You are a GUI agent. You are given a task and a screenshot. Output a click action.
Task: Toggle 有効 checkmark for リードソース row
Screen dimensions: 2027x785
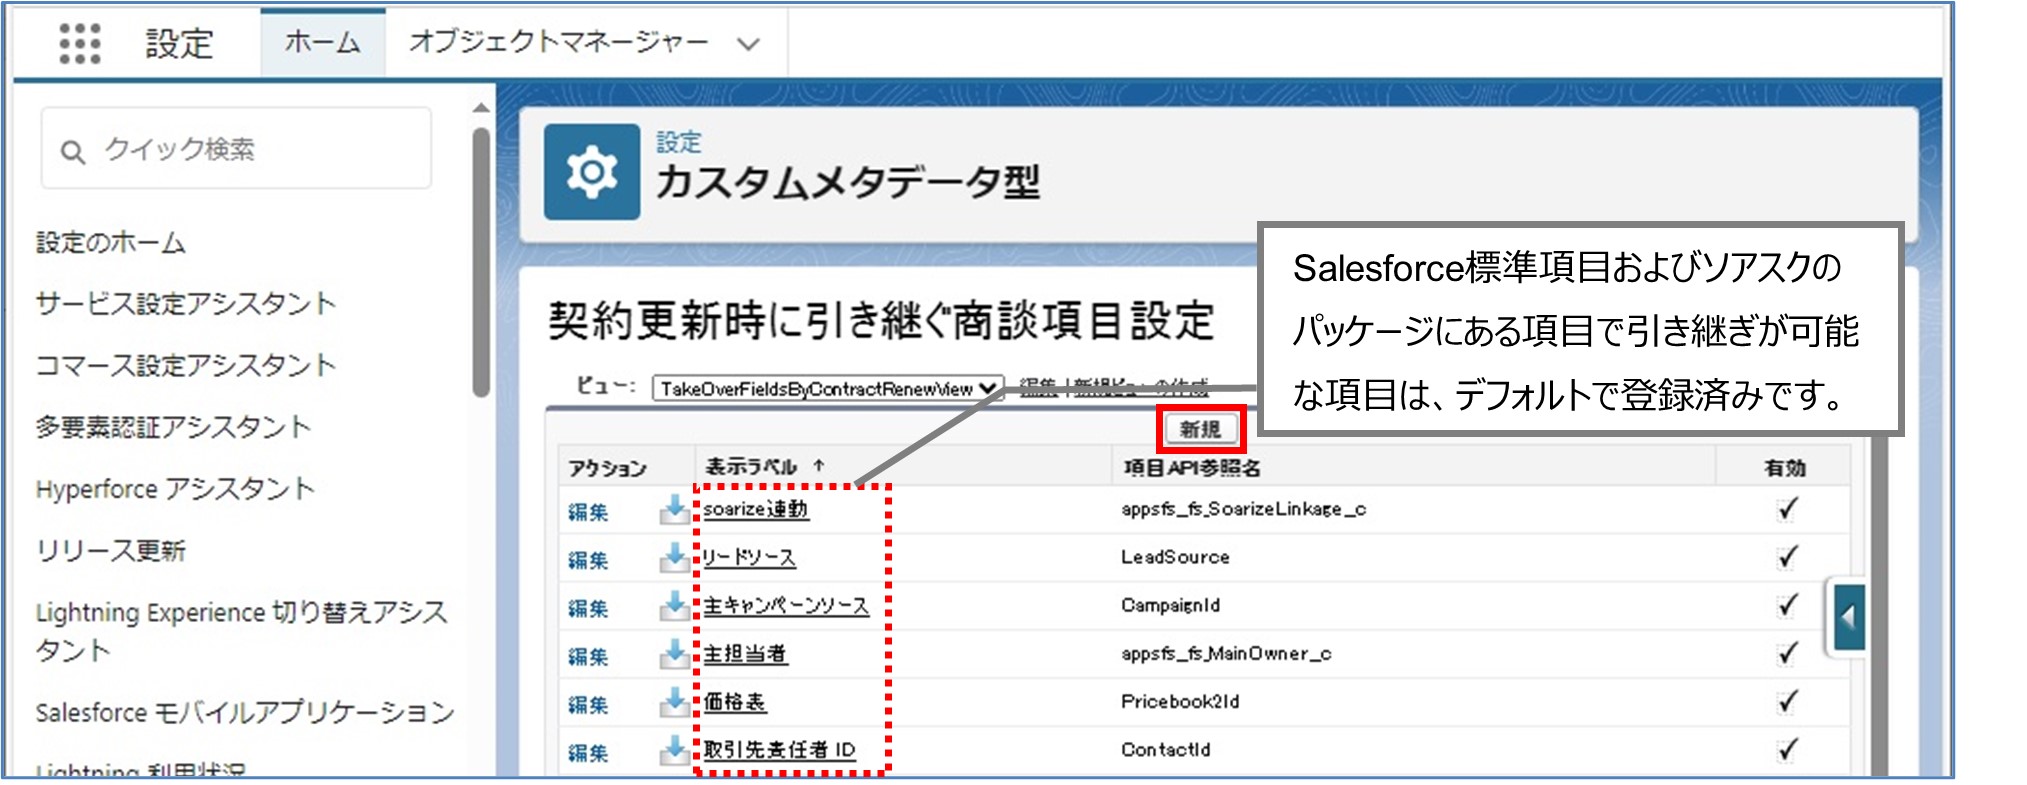tap(1787, 557)
